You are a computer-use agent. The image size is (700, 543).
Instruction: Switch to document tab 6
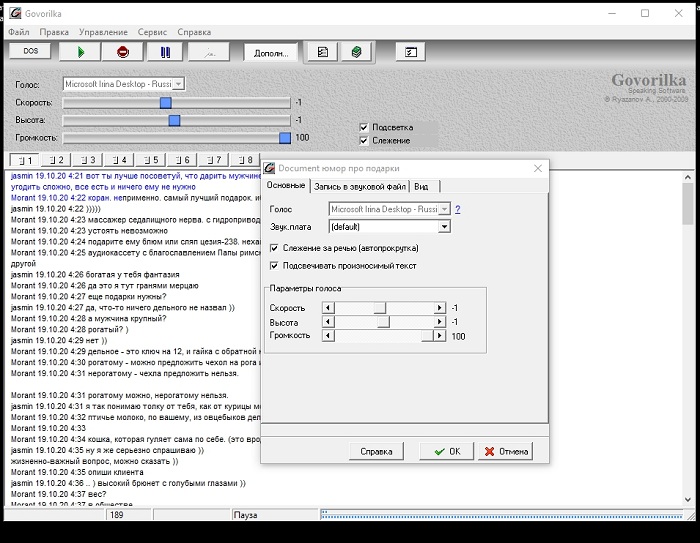click(182, 160)
